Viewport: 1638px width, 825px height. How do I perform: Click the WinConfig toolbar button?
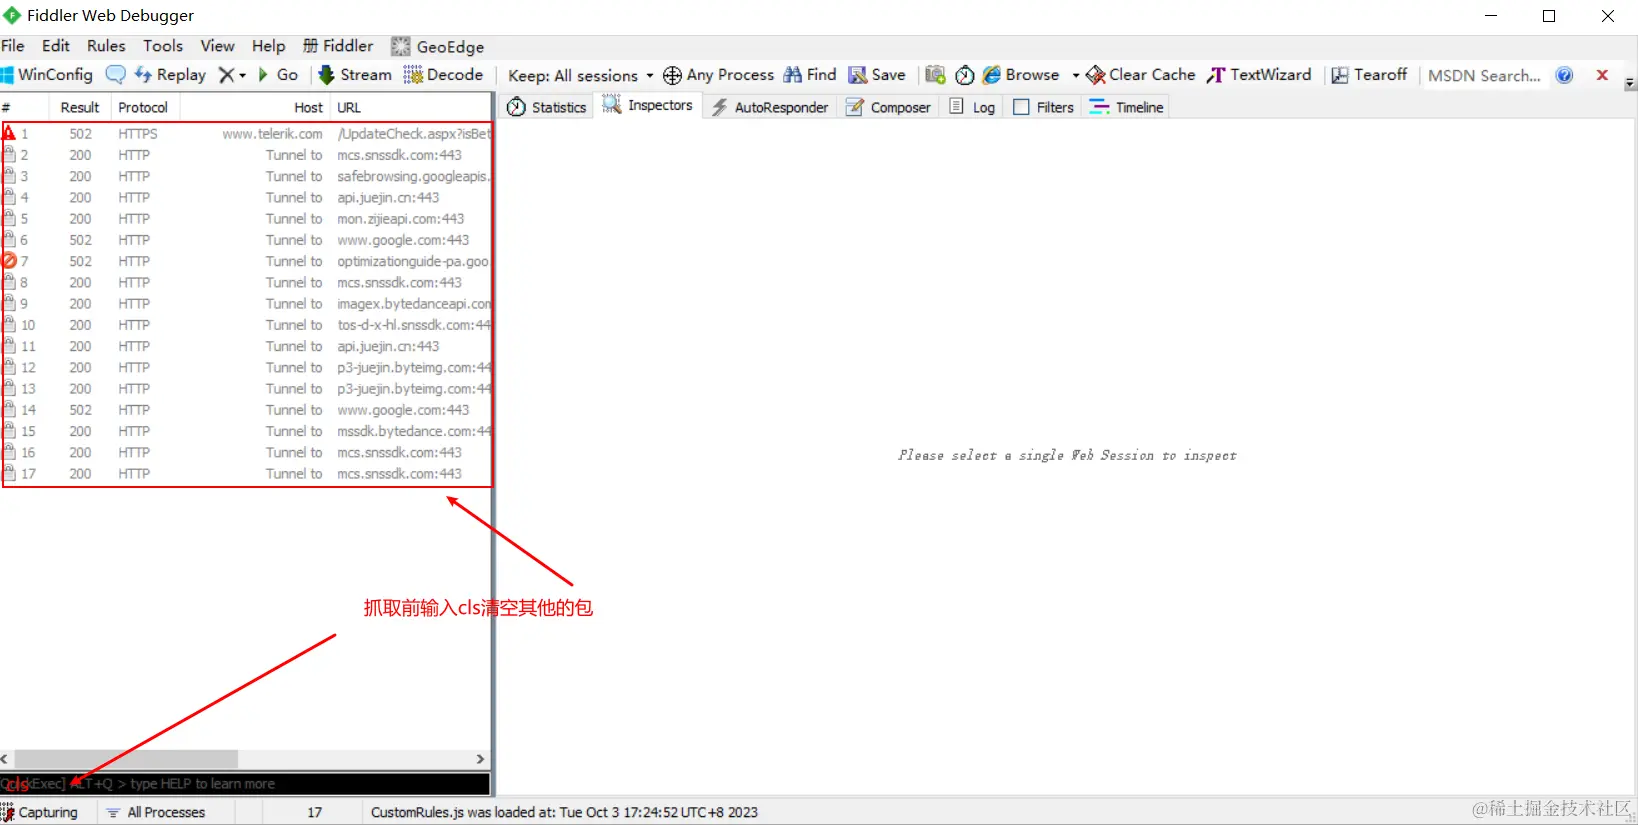(47, 75)
